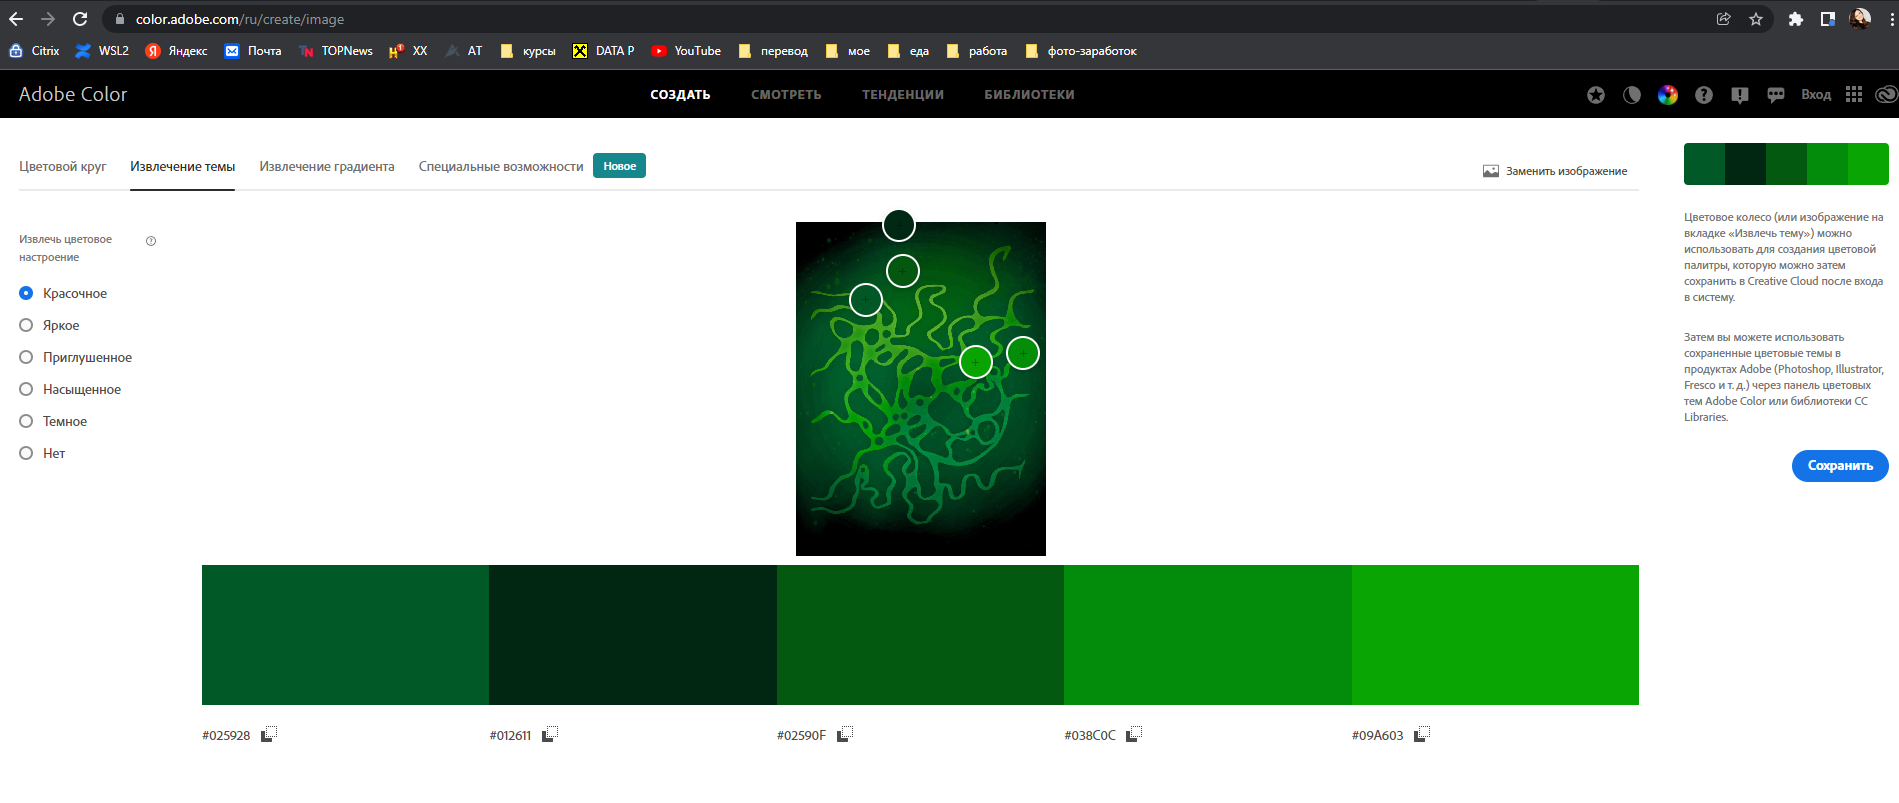This screenshot has height=803, width=1899.
Task: Open the speech bubble chat icon
Action: tap(1776, 95)
